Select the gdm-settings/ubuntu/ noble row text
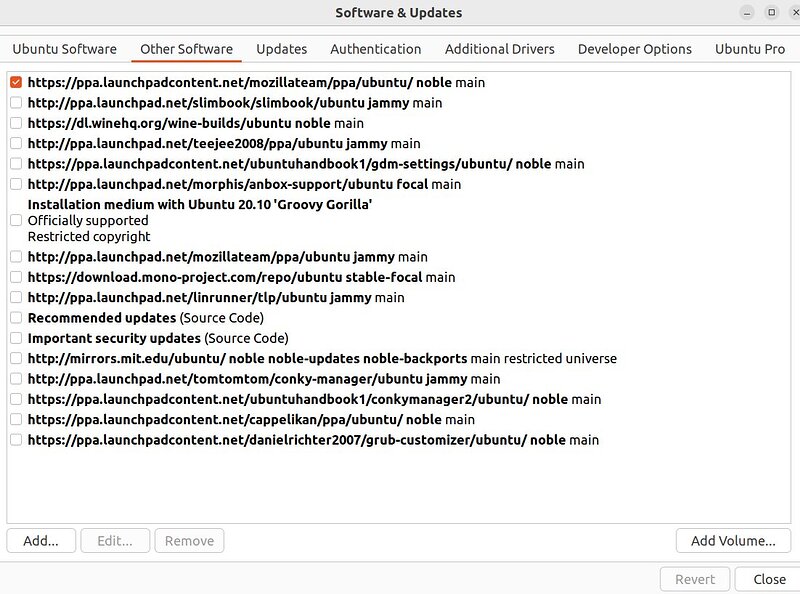 click(x=306, y=164)
